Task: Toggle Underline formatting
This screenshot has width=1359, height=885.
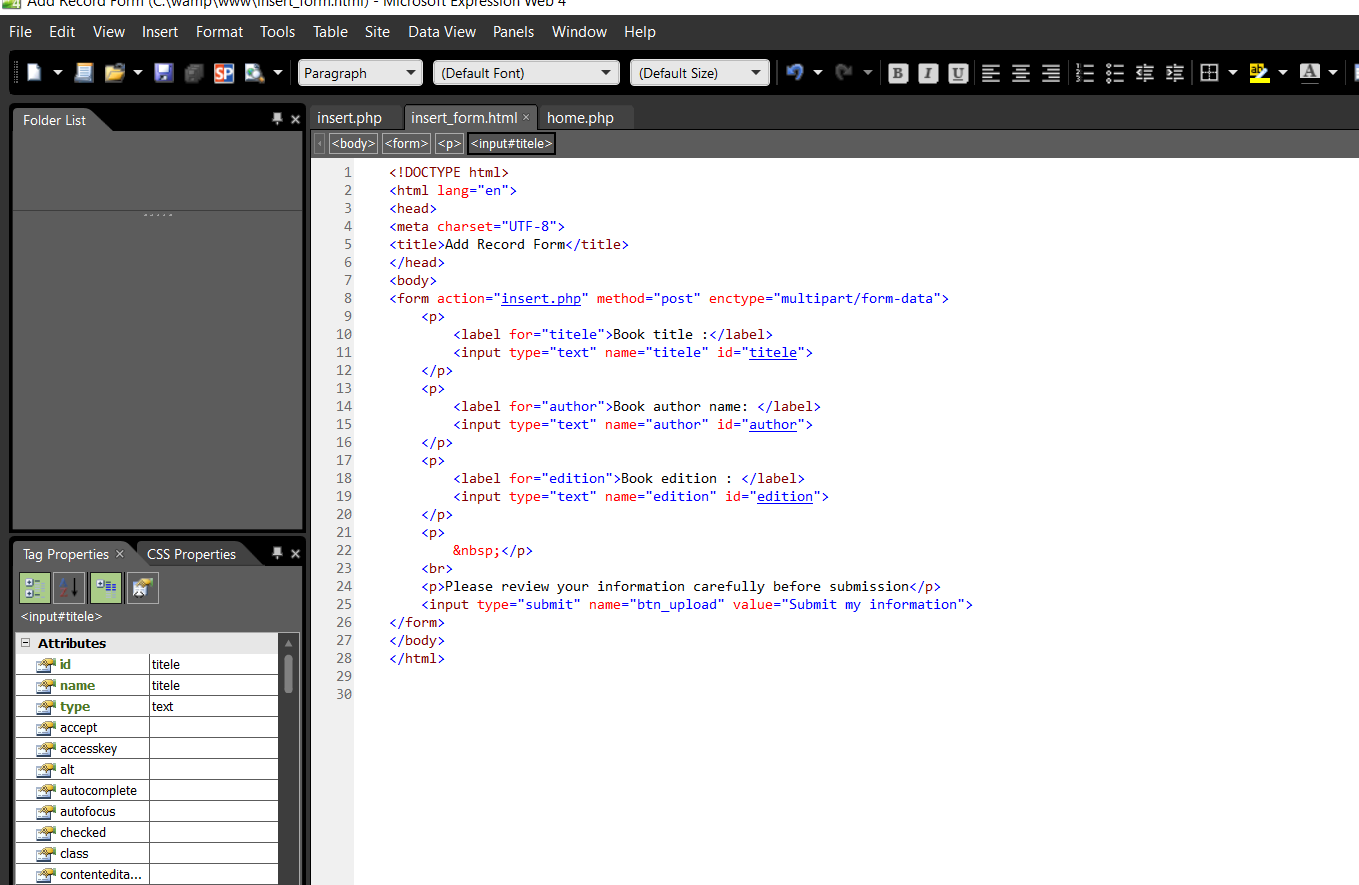Action: [x=958, y=73]
